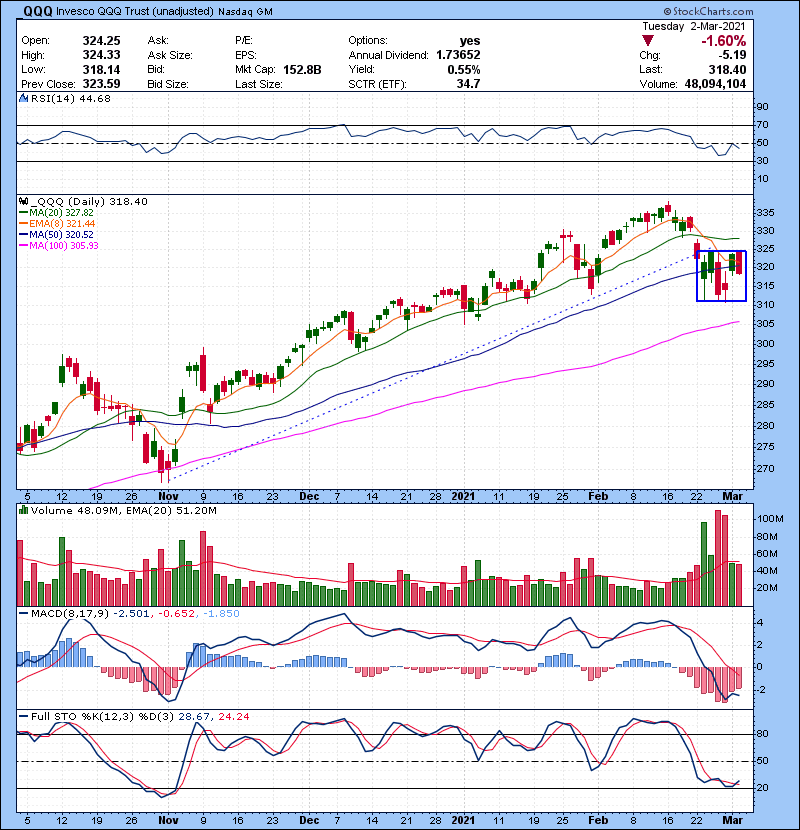Click the 335 price axis label
Viewport: 800px width, 830px height.
point(766,213)
